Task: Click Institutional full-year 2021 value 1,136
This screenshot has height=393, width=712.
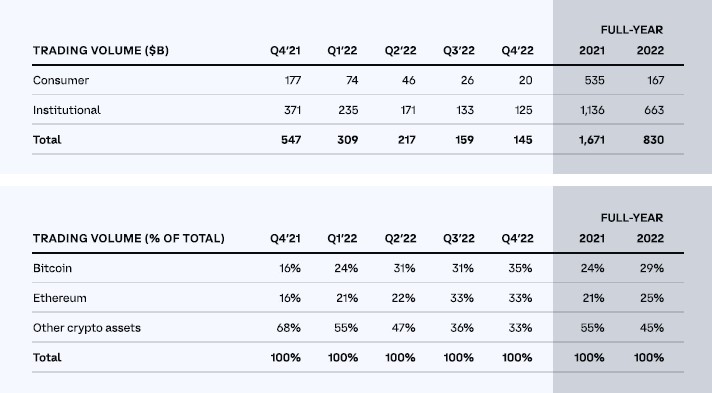Action: point(592,110)
